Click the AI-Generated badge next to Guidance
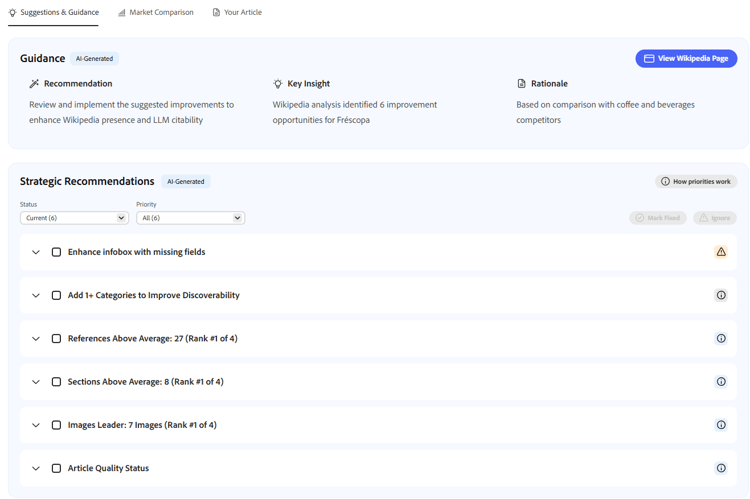Viewport: 750px width, 499px height. pos(94,59)
